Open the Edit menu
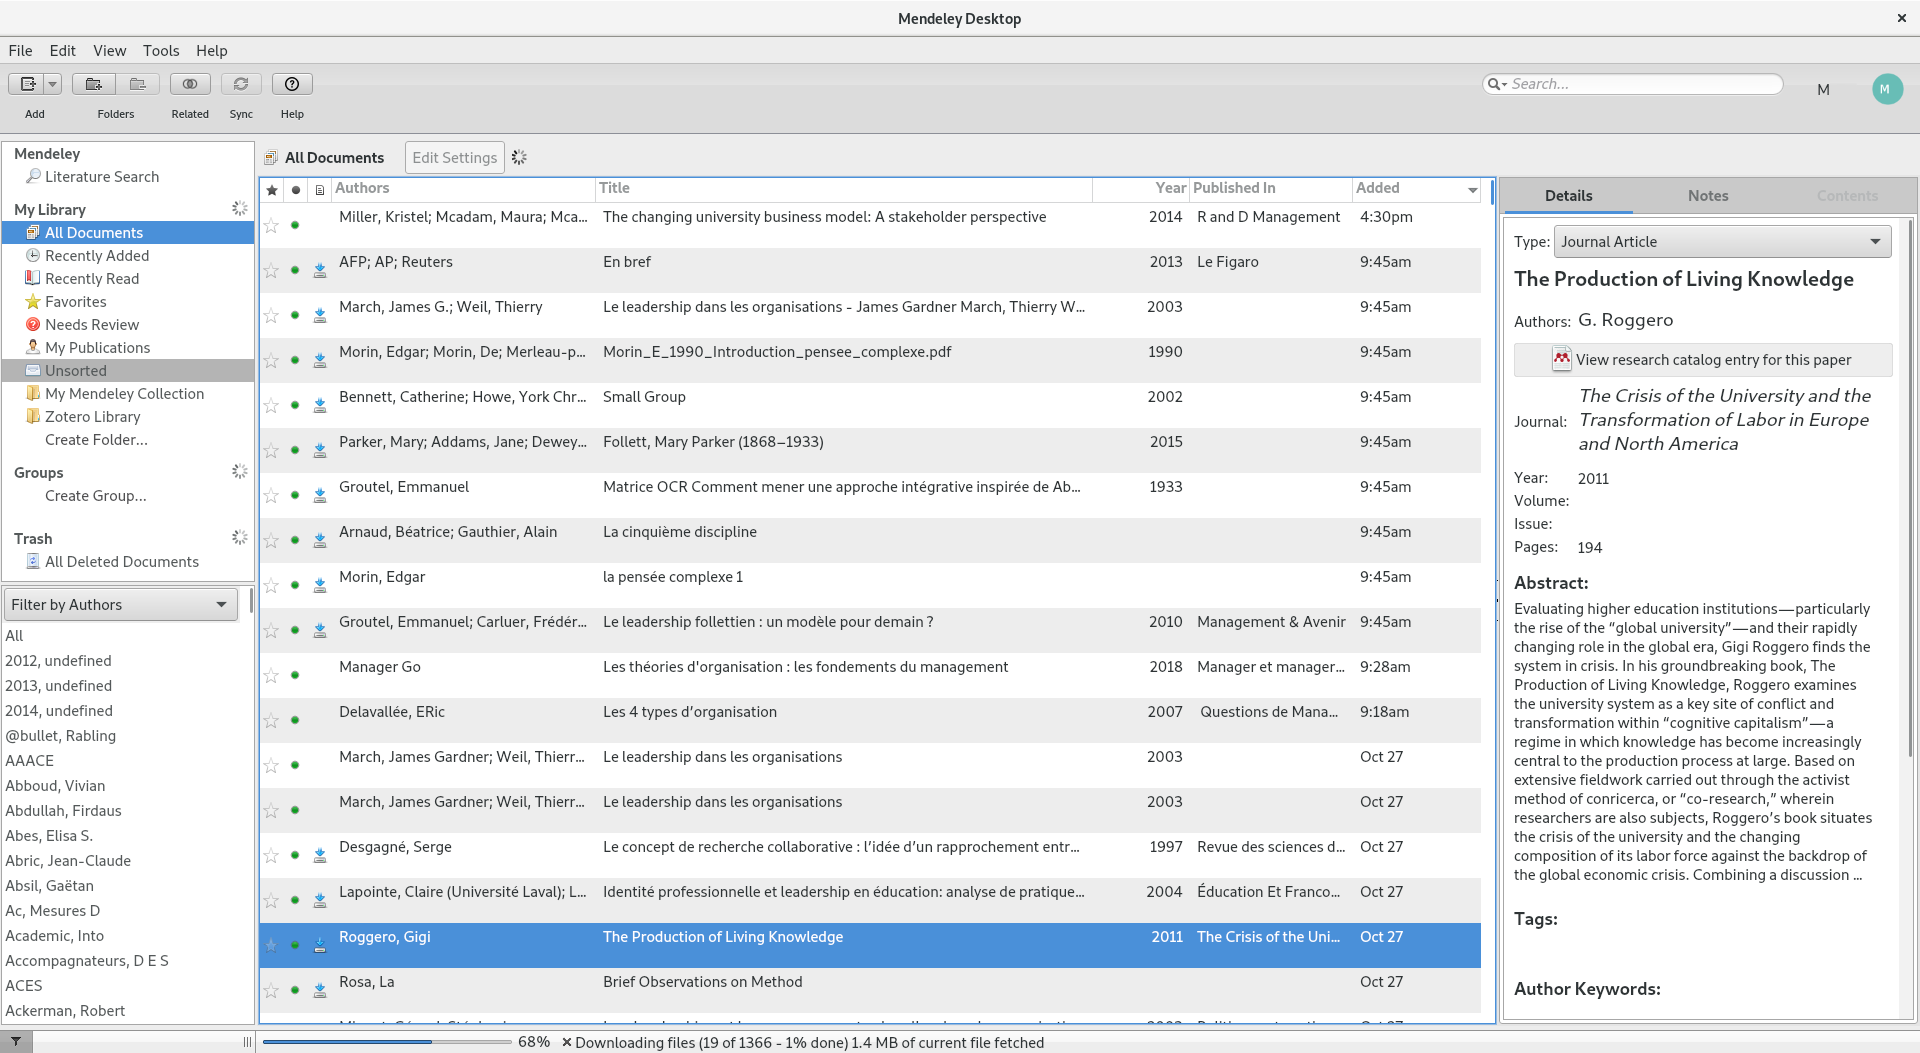The height and width of the screenshot is (1053, 1920). (x=63, y=51)
